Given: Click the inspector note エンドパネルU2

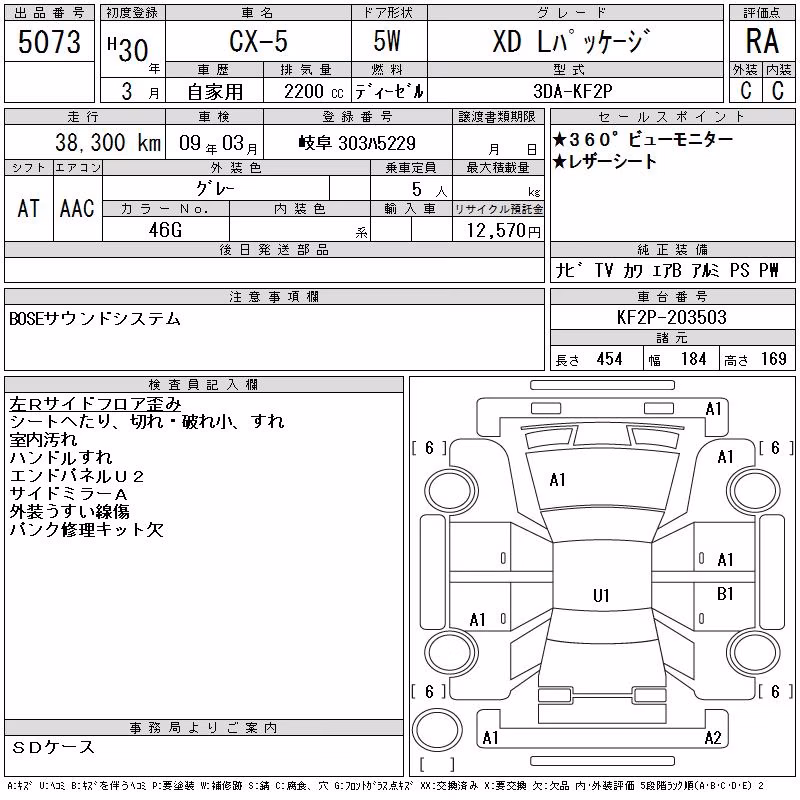Looking at the screenshot, I should [x=77, y=476].
